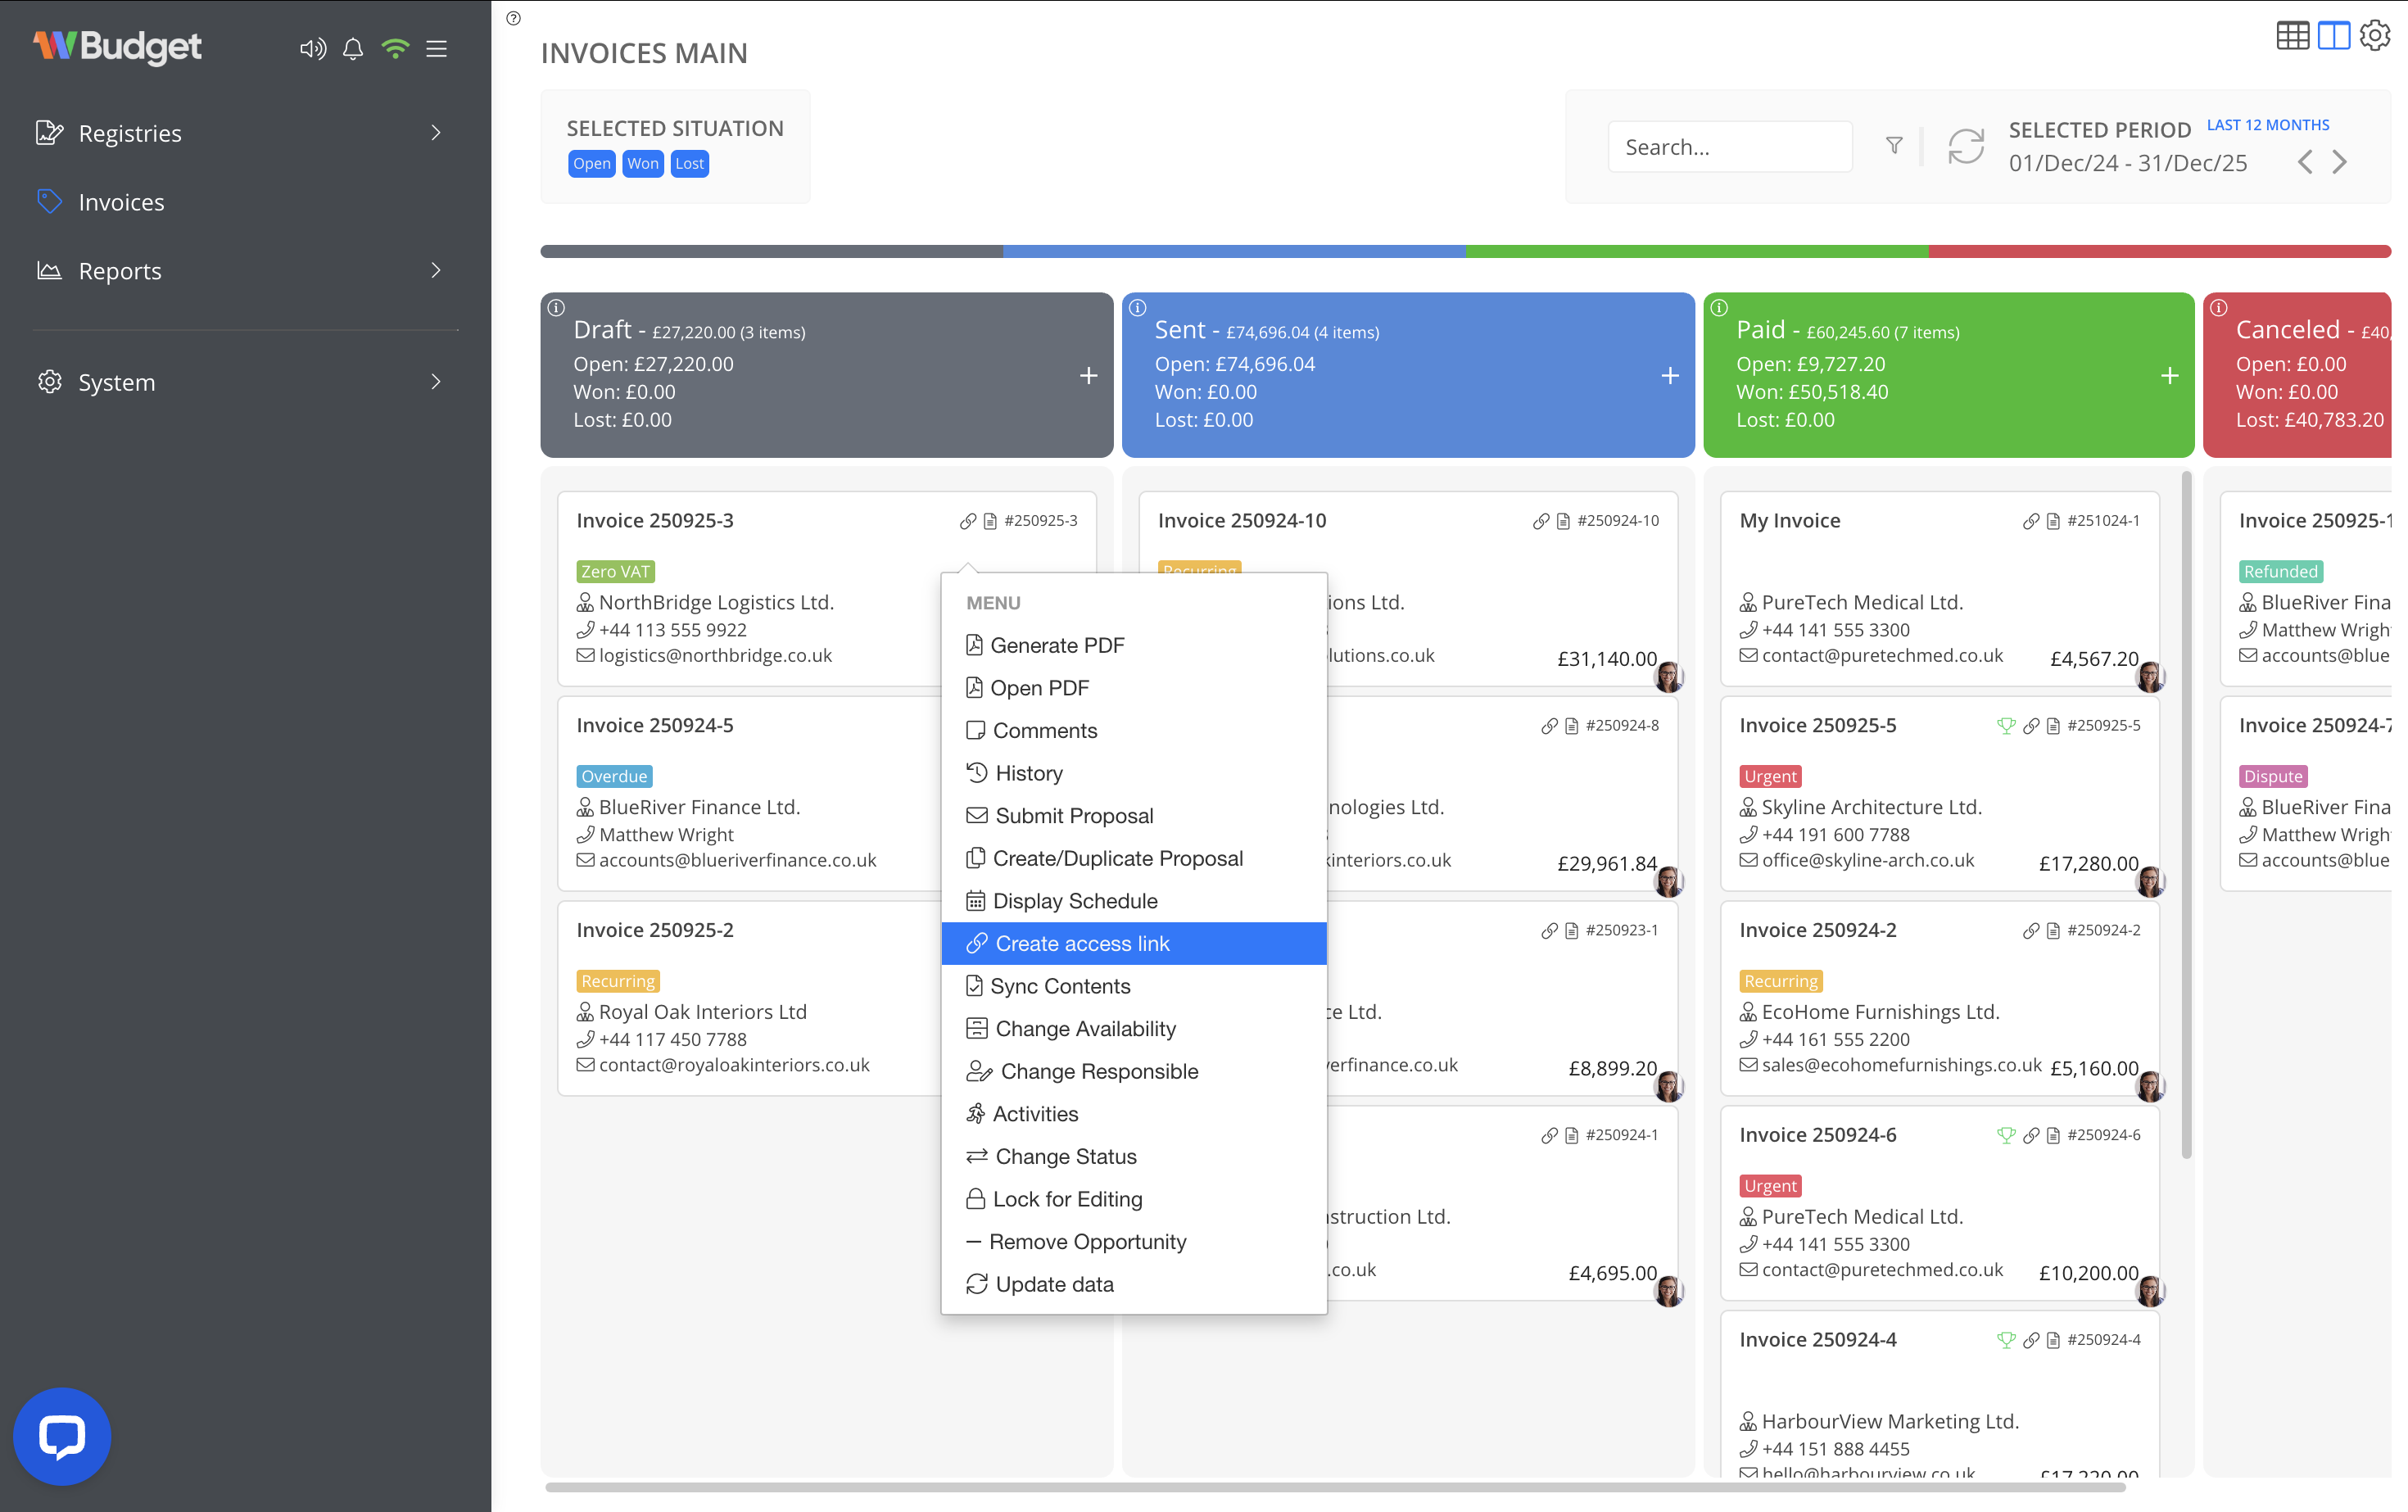
Task: Refresh data with the sync icon
Action: click(1964, 147)
